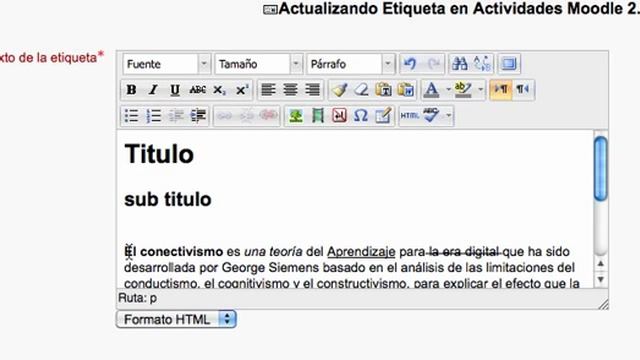
Task: Open the Fuente font family dropdown
Action: tap(167, 64)
